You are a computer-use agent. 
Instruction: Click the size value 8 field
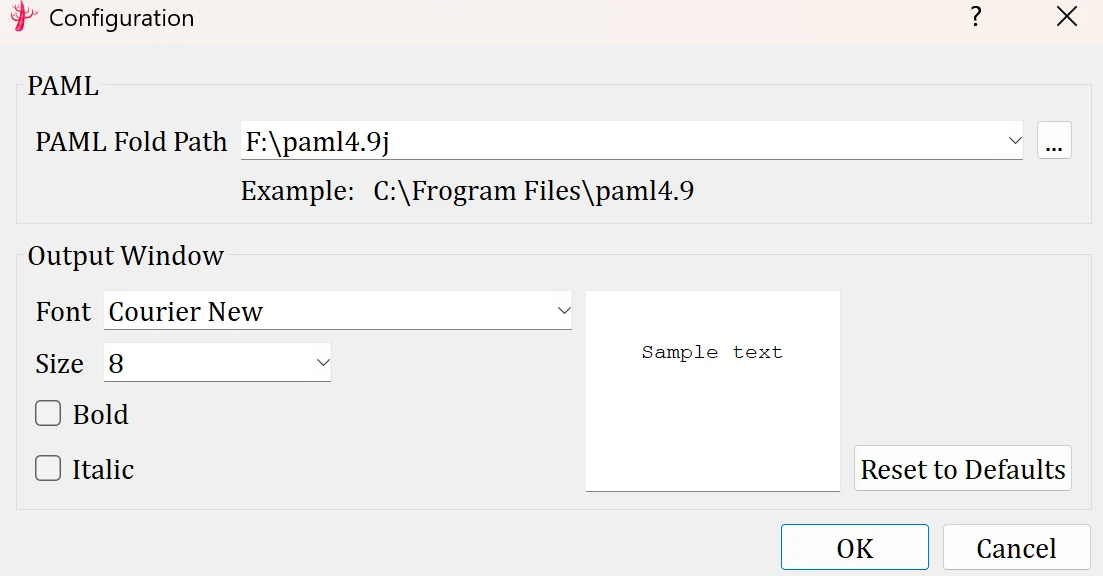[x=200, y=363]
